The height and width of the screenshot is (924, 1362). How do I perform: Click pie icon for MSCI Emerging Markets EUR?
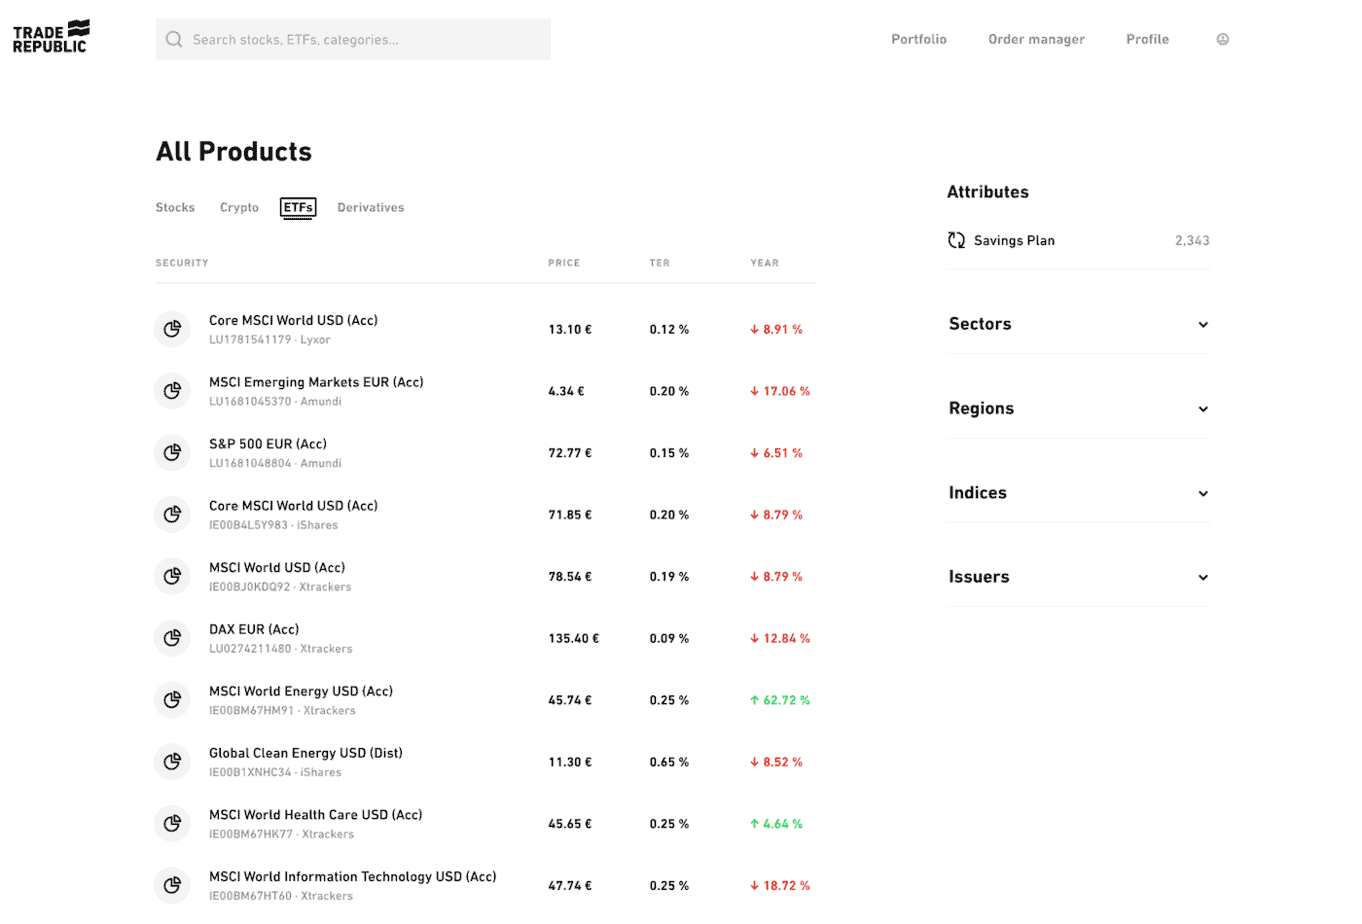pos(172,391)
